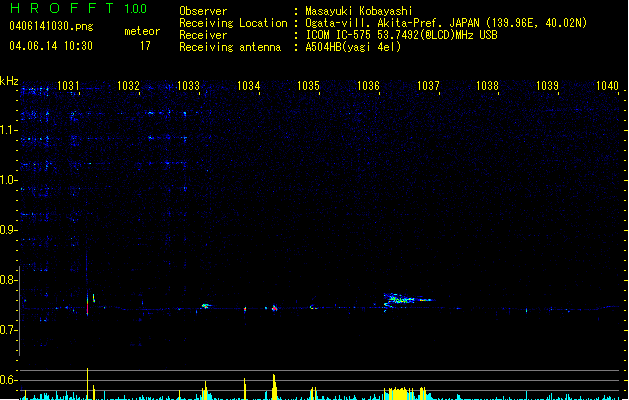The height and width of the screenshot is (400, 629).
Task: Select the meteor count value 17
Action: click(x=145, y=46)
